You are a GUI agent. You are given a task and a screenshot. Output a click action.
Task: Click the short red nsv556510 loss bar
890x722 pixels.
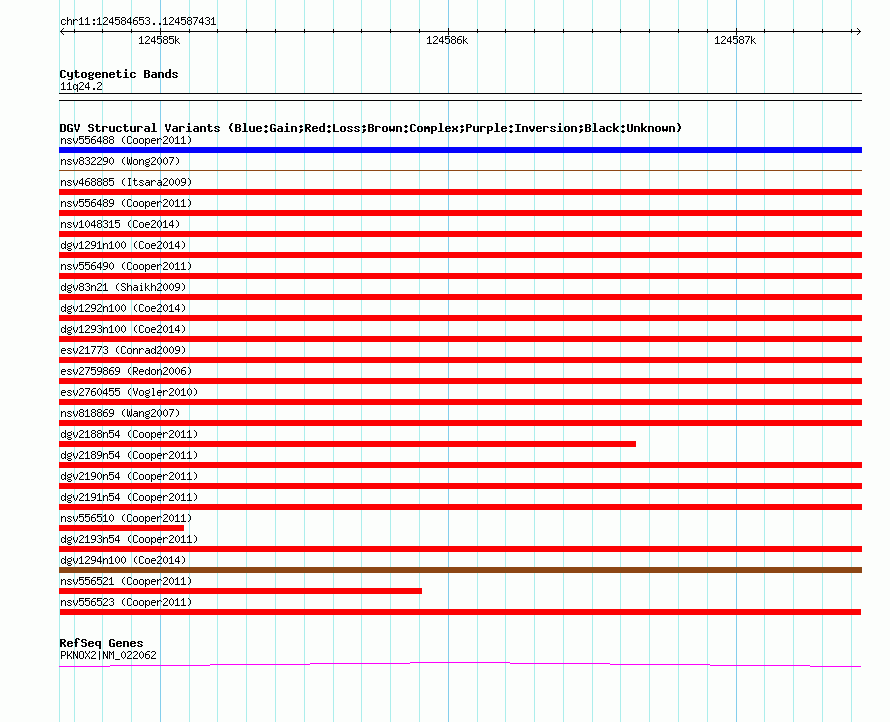[x=121, y=528]
